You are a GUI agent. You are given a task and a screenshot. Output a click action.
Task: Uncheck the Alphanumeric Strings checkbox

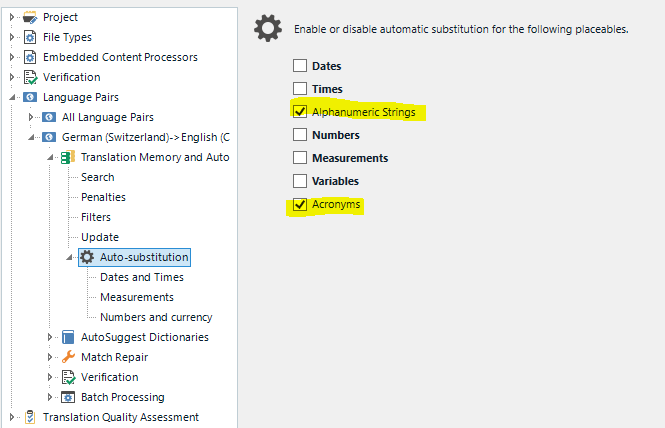pyautogui.click(x=299, y=112)
